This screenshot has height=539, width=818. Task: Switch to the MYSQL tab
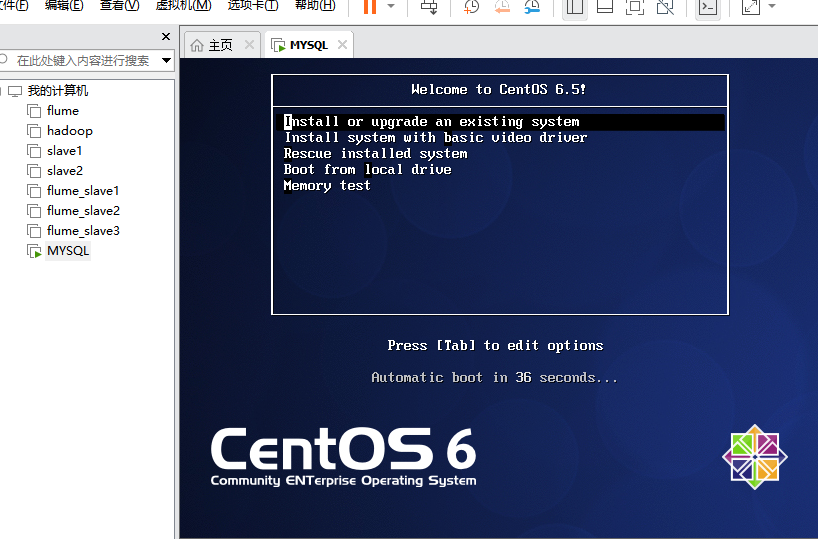point(309,45)
